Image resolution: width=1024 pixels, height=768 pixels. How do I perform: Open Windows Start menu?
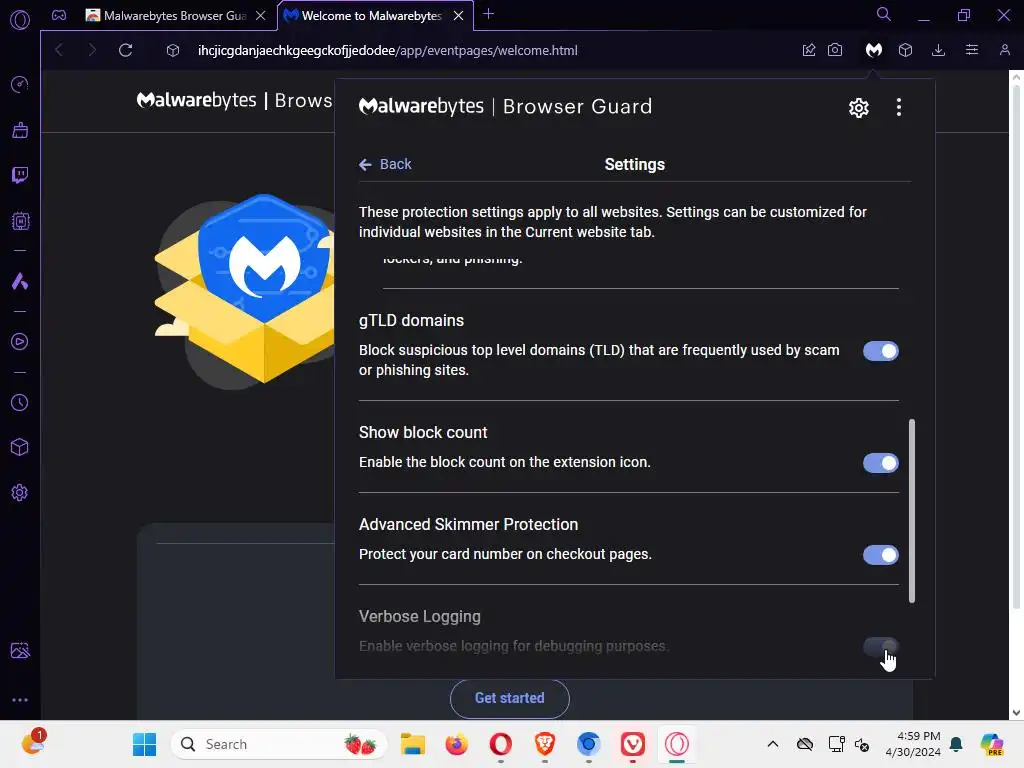(144, 744)
